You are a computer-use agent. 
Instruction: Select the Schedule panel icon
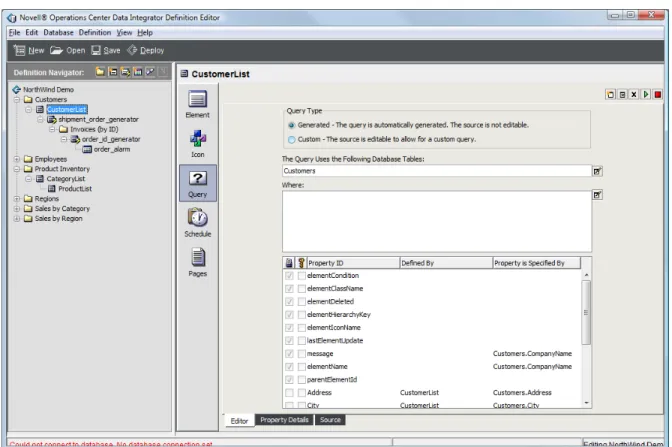tap(198, 223)
